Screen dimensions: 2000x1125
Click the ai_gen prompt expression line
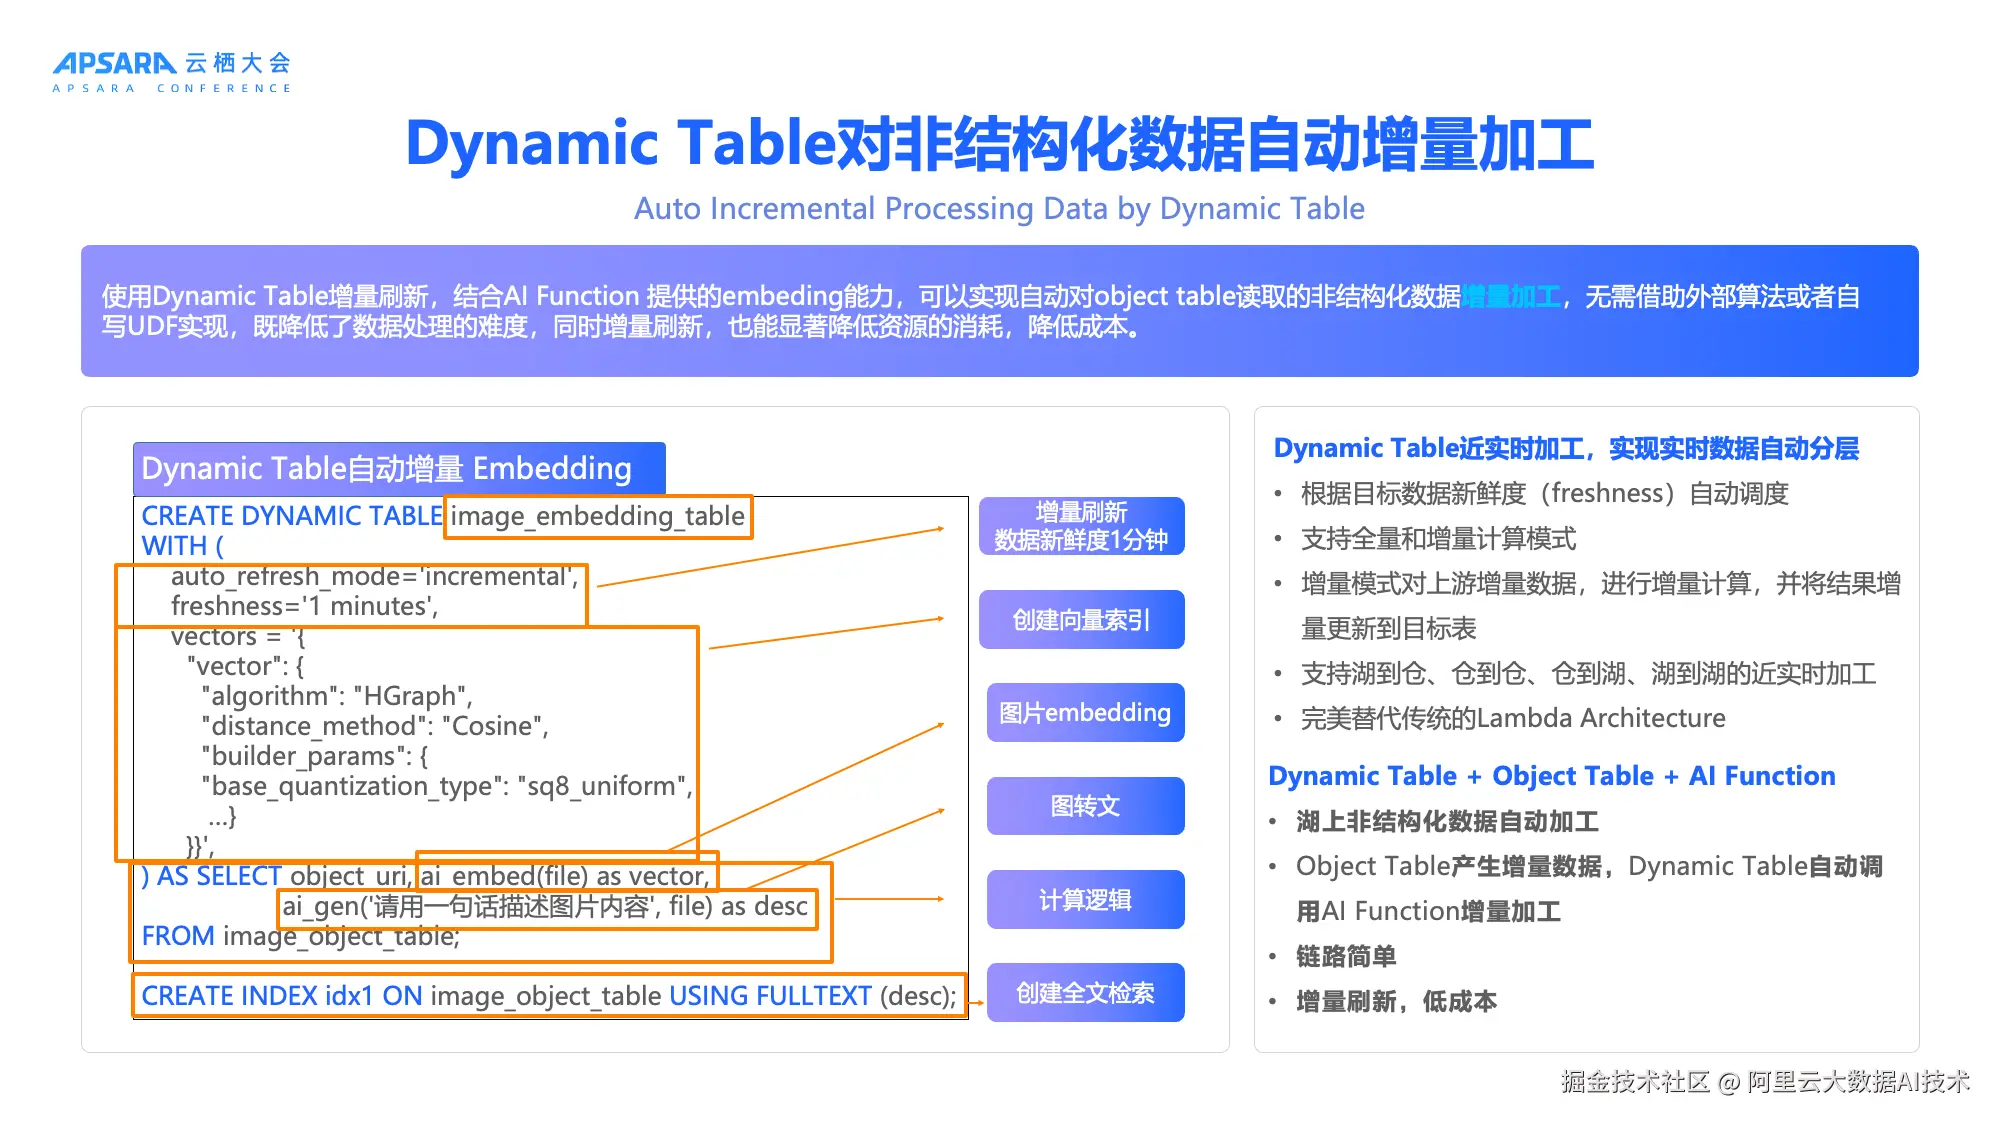(x=545, y=907)
